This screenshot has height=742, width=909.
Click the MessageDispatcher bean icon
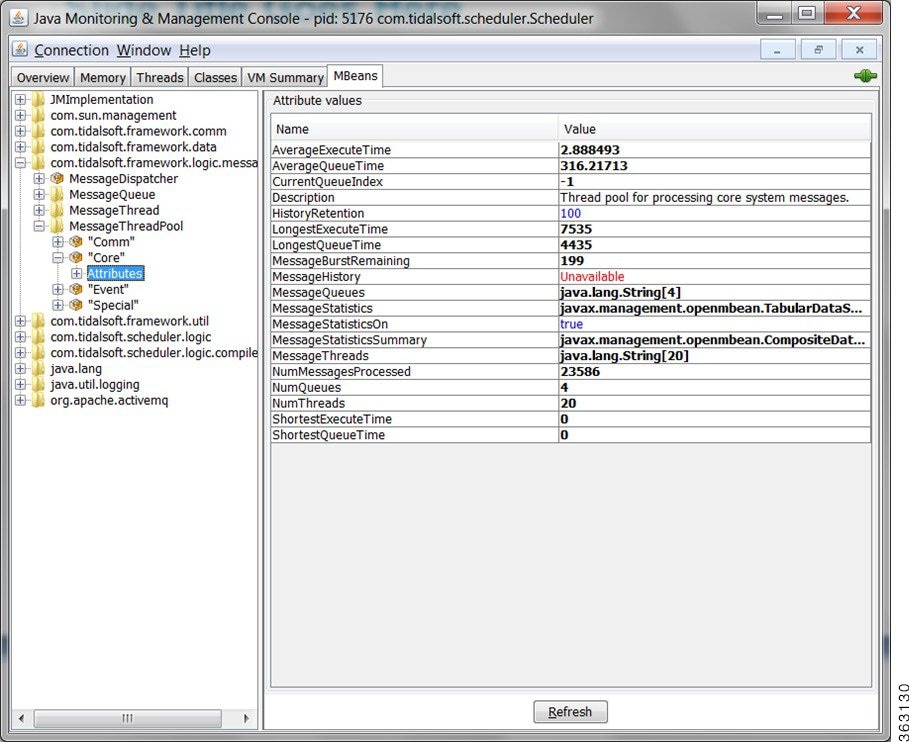[x=57, y=179]
